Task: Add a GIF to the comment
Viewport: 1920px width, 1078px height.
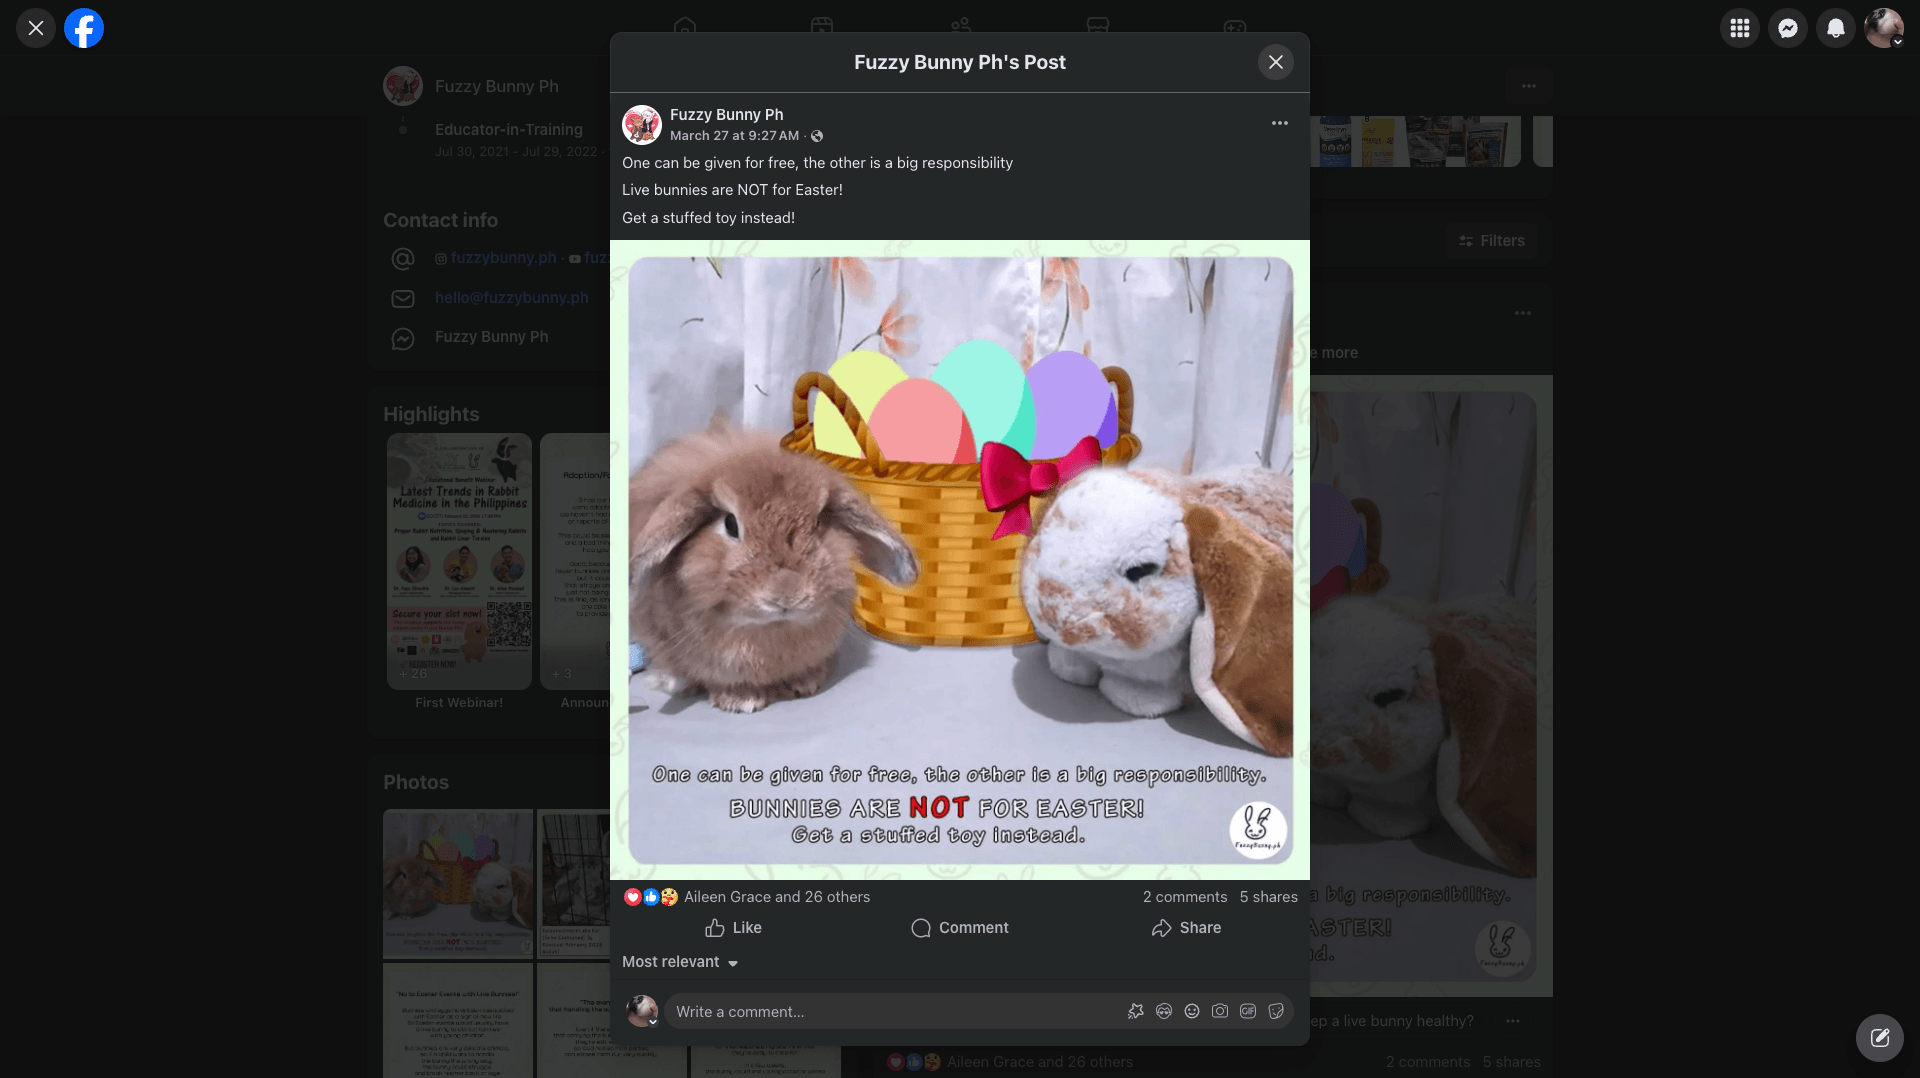Action: point(1247,1011)
